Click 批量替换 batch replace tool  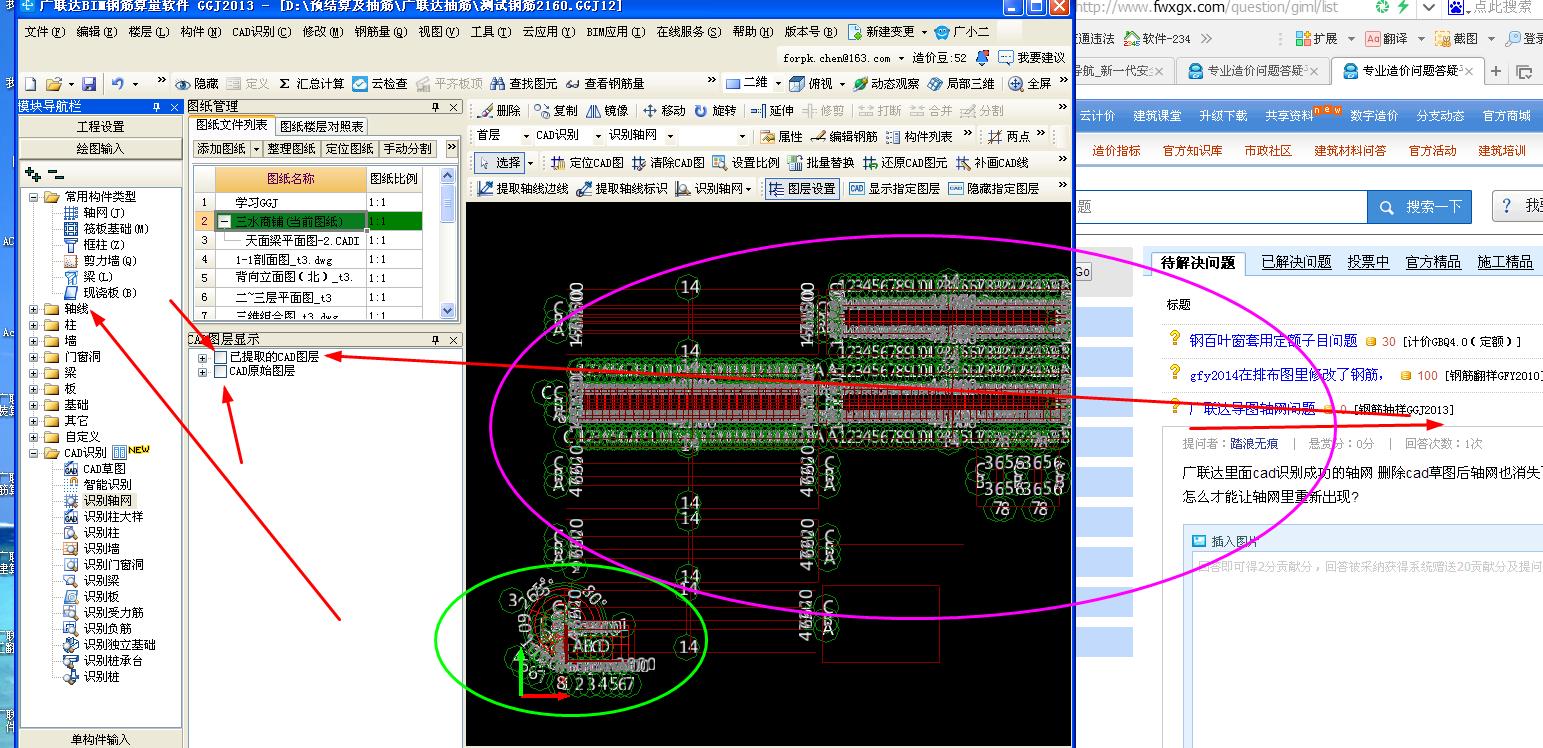(822, 163)
